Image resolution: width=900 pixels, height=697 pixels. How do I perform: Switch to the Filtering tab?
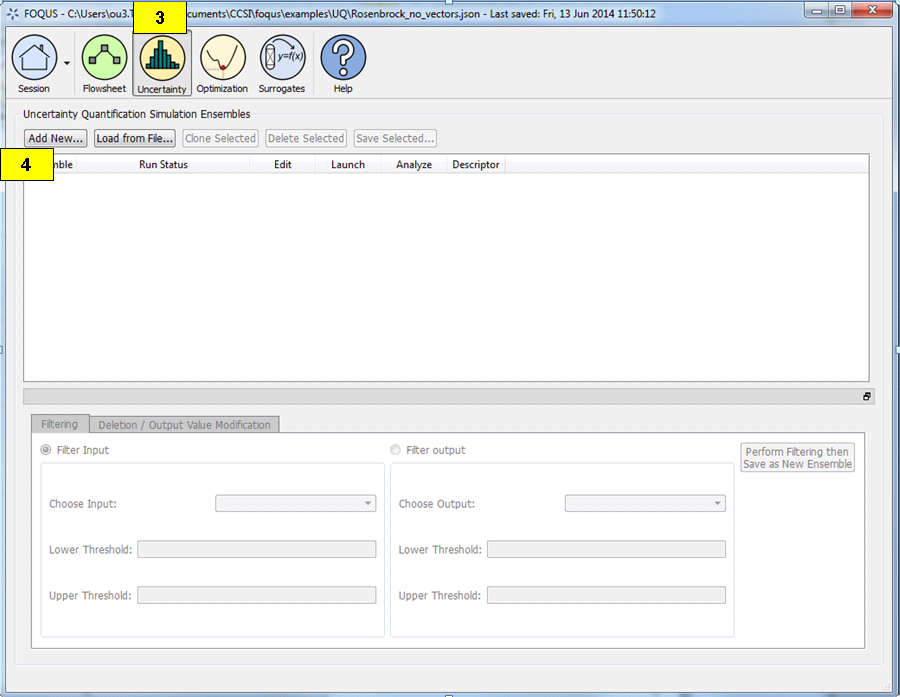coord(59,424)
